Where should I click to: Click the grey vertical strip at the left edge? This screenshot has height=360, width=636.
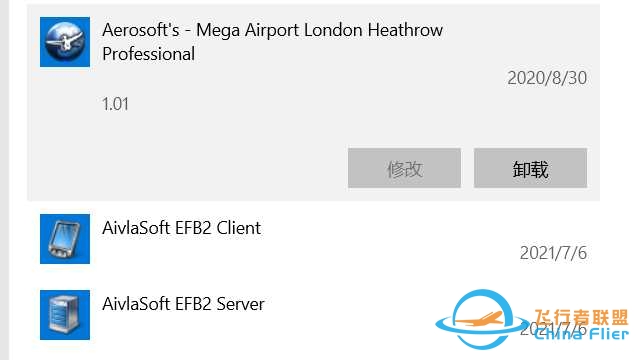click(x=4, y=180)
